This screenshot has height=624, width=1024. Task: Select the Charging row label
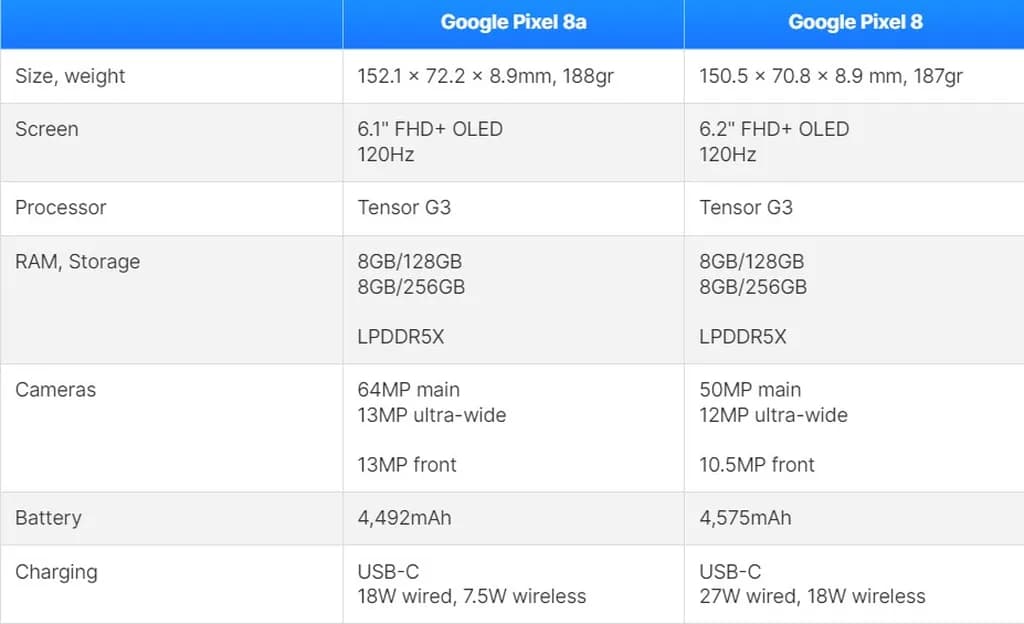pos(56,572)
